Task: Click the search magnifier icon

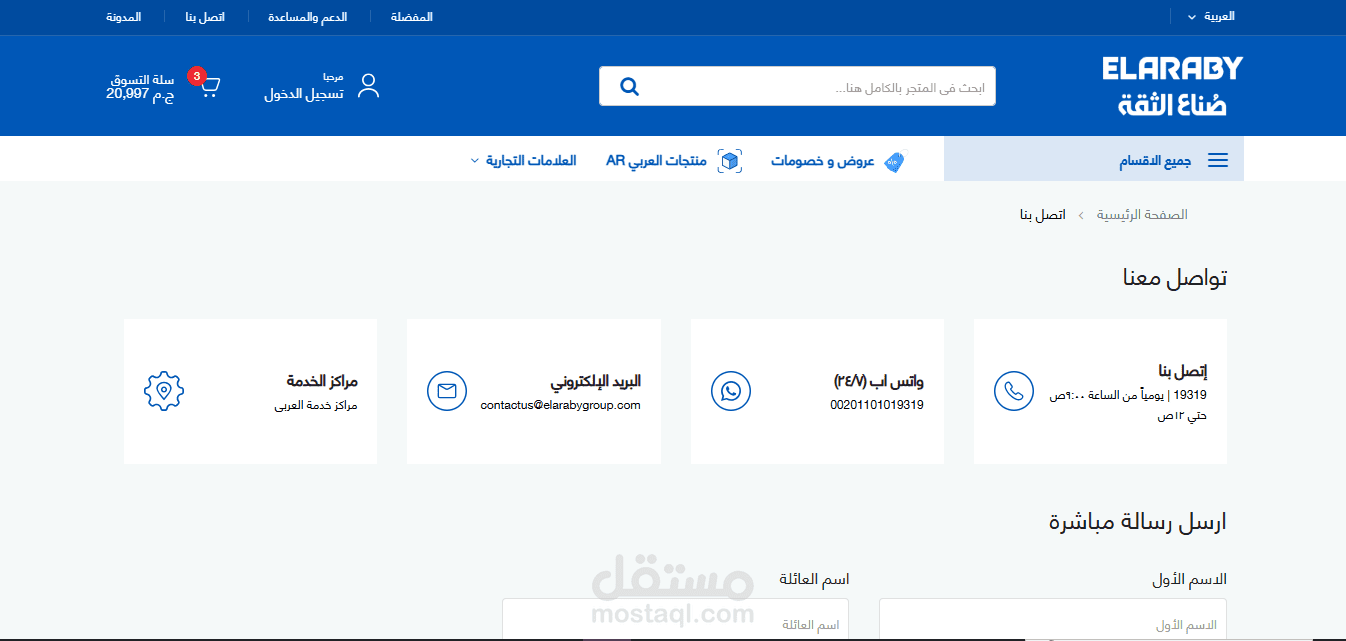Action: point(629,86)
